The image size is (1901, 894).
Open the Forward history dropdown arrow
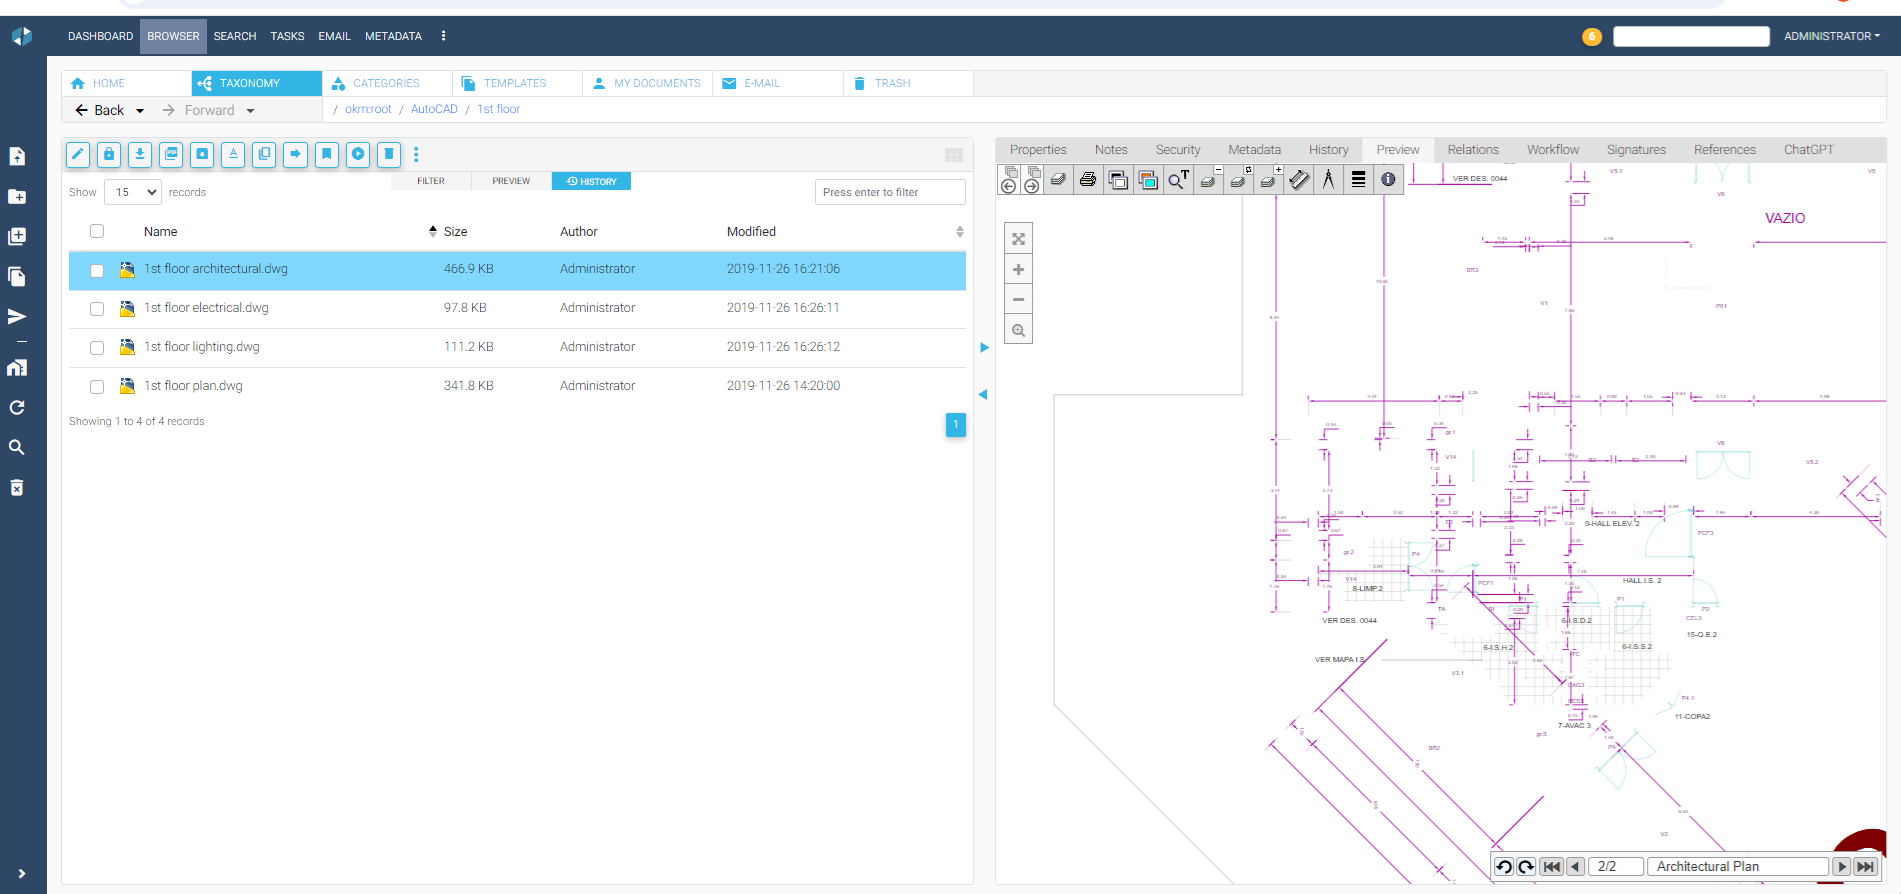(250, 111)
